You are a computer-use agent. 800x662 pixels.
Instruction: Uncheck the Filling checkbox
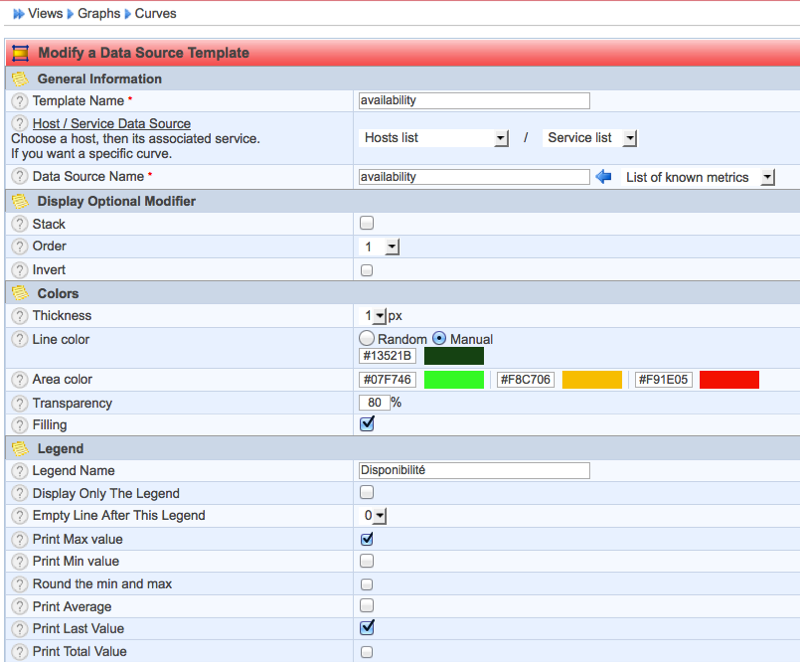click(x=367, y=425)
